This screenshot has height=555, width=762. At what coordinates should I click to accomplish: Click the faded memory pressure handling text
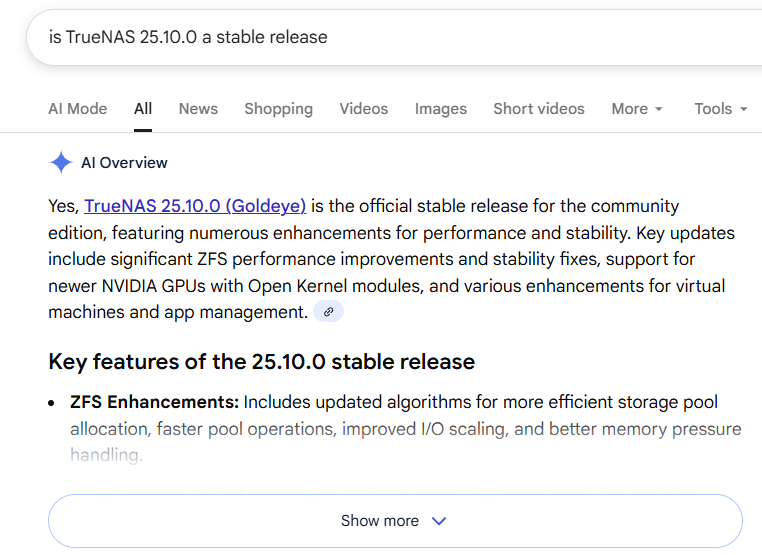pos(105,455)
